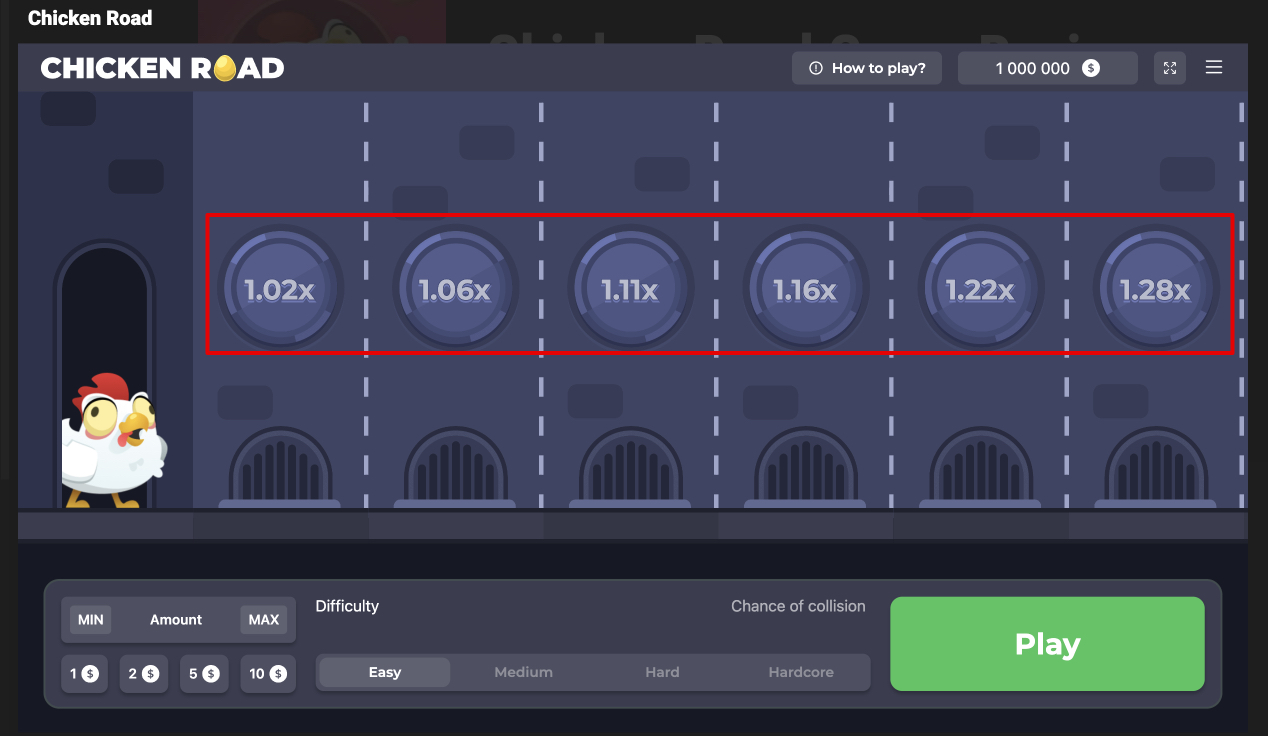Click the 1.16x multiplier coin
The width and height of the screenshot is (1268, 736).
pos(805,290)
